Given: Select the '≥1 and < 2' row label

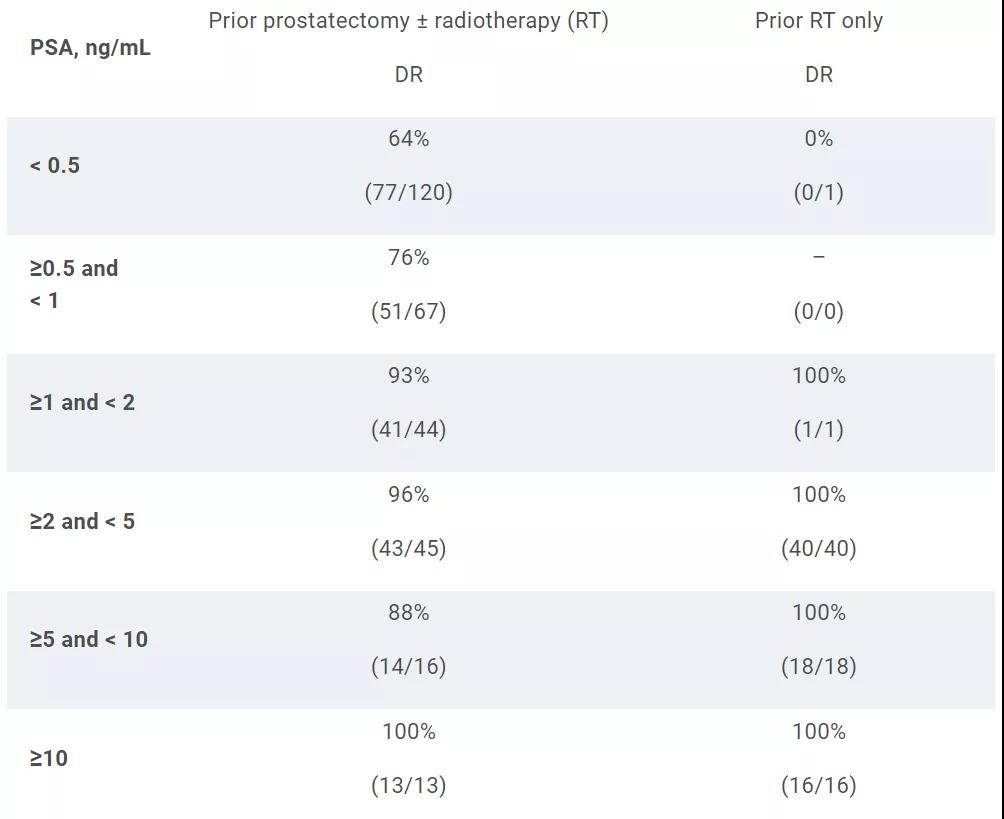Looking at the screenshot, I should click(x=82, y=402).
